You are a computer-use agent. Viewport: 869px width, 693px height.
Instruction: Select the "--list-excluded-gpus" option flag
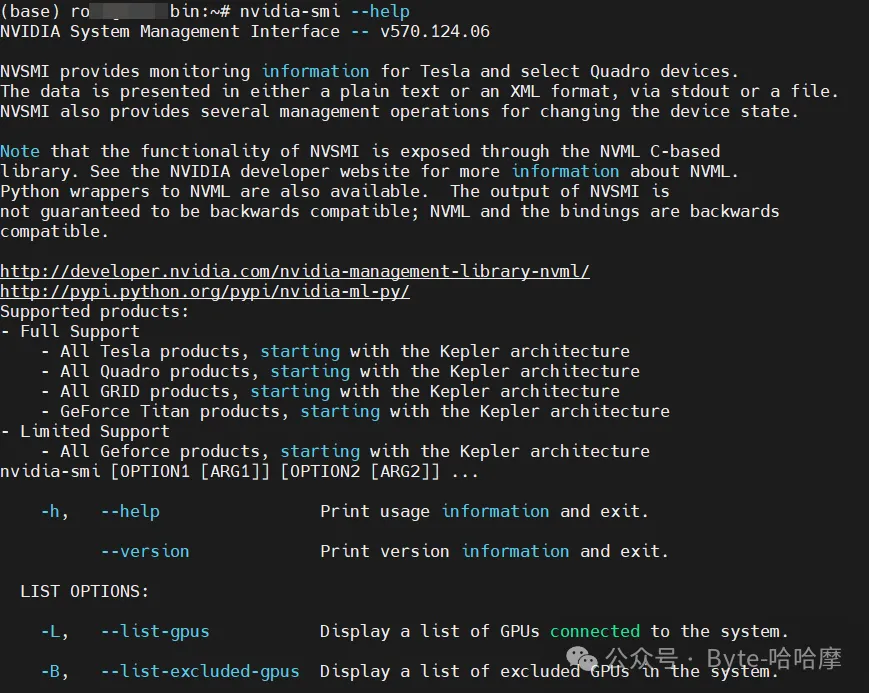200,671
